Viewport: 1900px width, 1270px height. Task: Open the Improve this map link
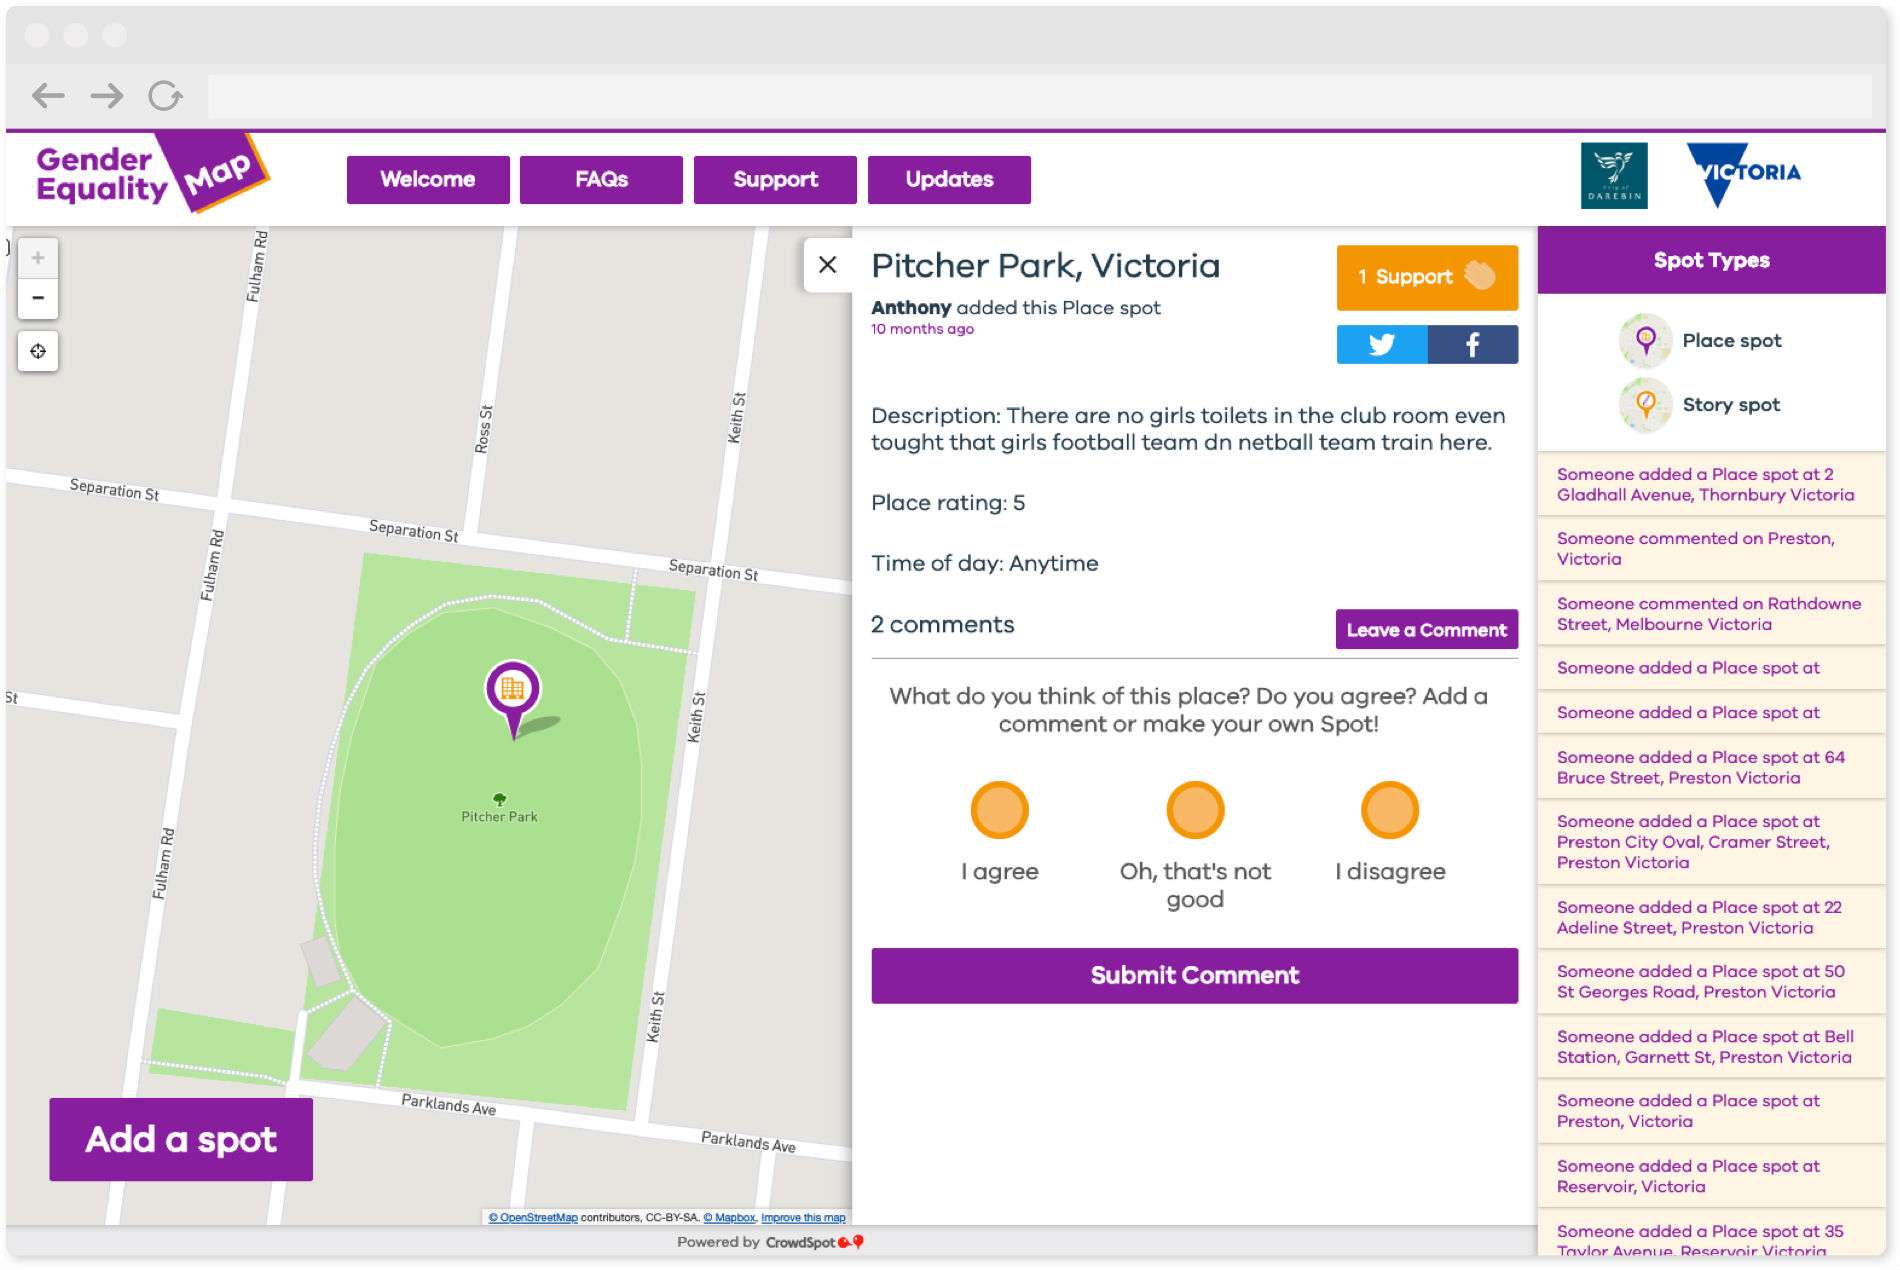802,1218
